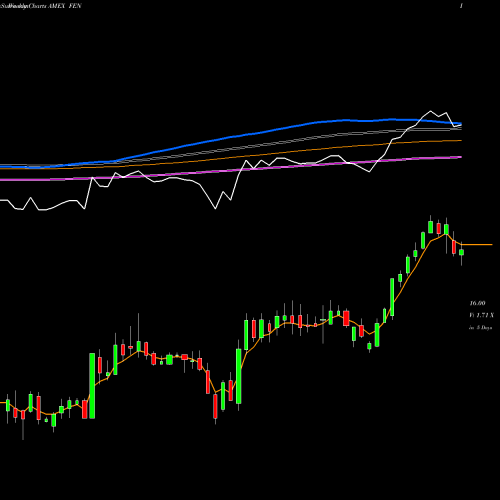Viewport: 500px width, 500px height.
Task: Click the small character at the top right corner
Action: click(461, 6)
